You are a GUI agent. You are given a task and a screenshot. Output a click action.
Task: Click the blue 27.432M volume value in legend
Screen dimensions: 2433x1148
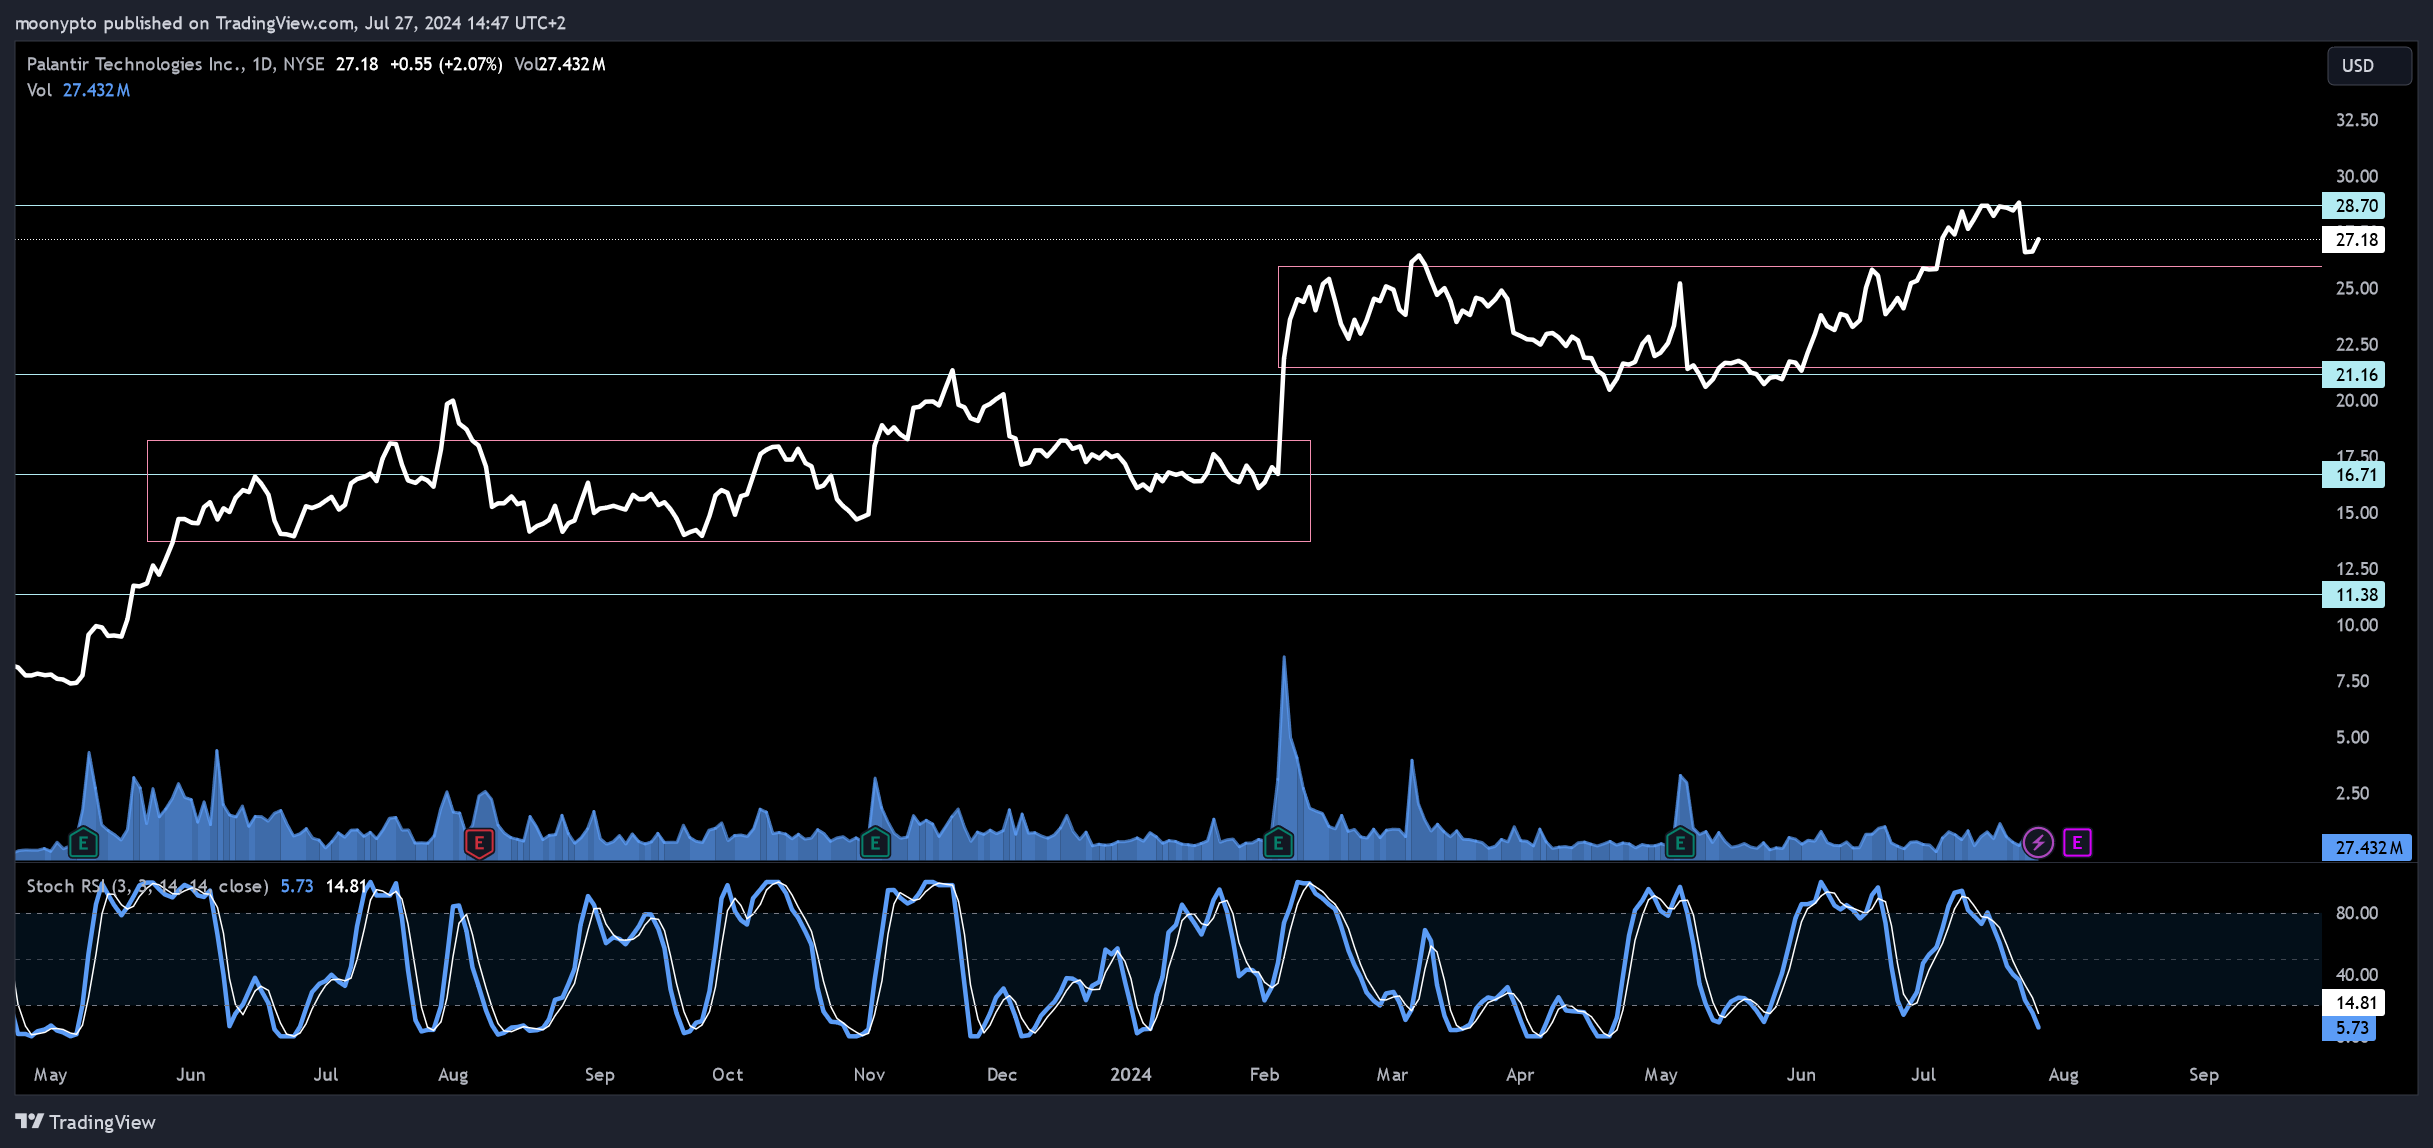pos(96,90)
